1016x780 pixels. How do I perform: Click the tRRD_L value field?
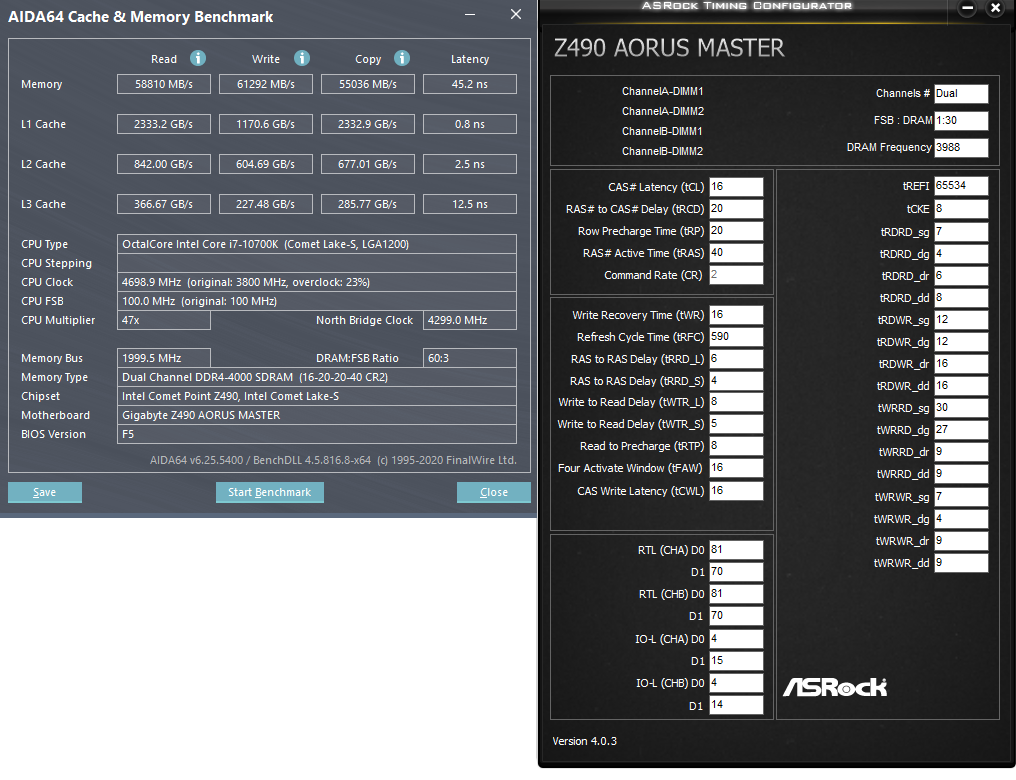[x=736, y=359]
